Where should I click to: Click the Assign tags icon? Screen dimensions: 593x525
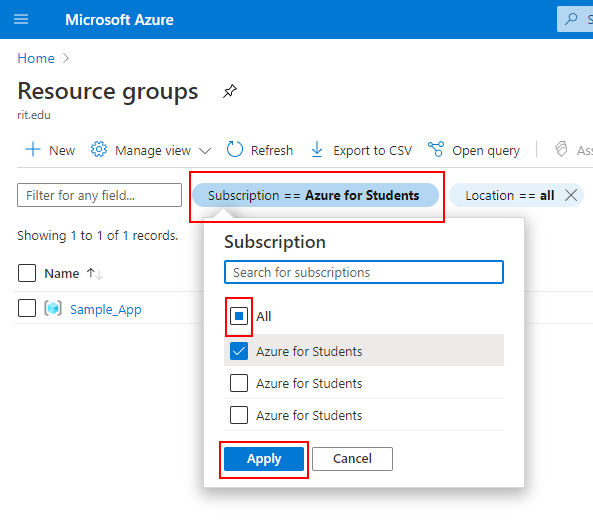pyautogui.click(x=561, y=149)
